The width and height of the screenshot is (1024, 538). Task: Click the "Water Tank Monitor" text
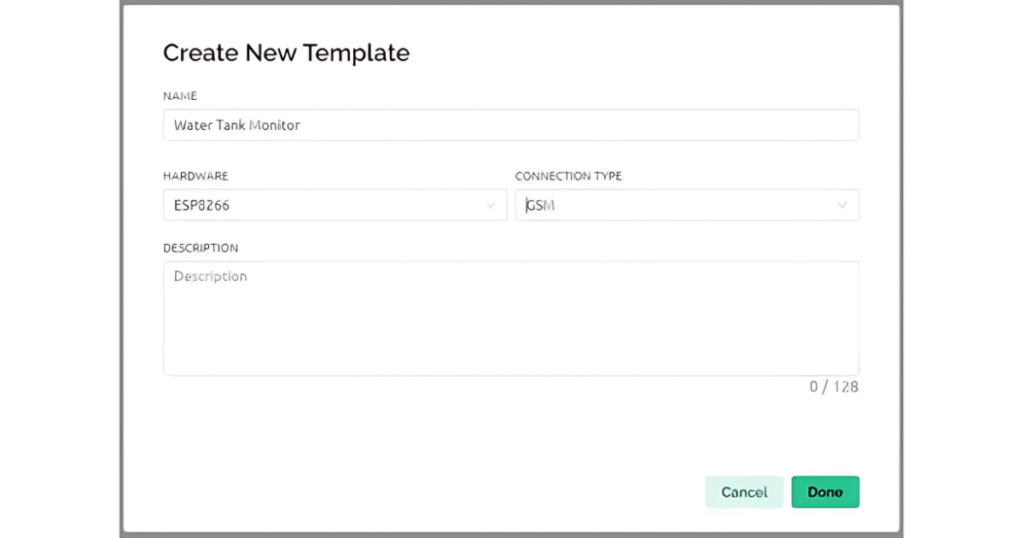237,126
